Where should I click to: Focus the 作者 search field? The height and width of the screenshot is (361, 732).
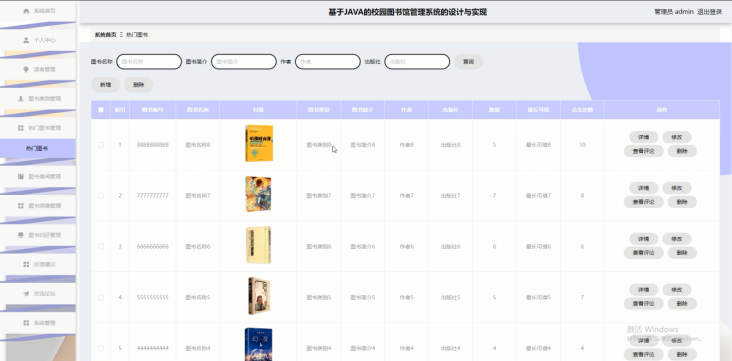tap(328, 62)
